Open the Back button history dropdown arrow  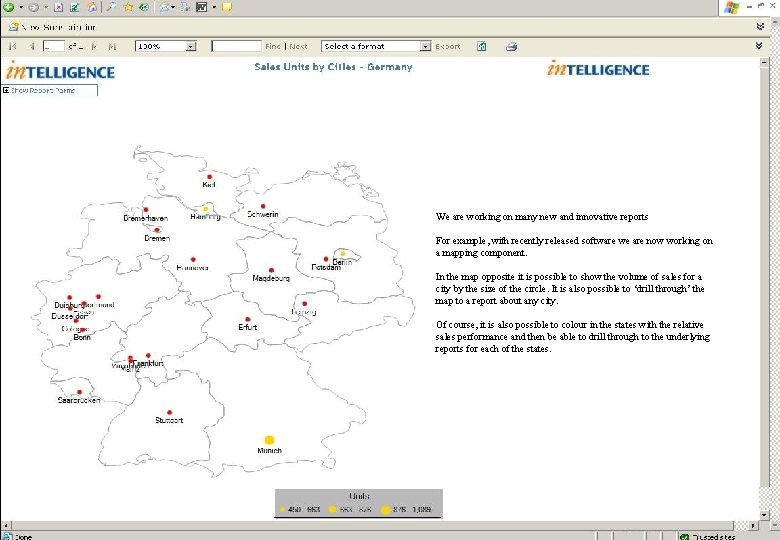(21, 7)
